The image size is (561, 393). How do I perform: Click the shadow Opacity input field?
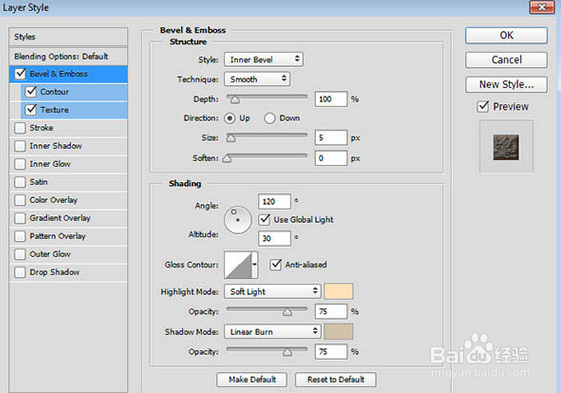pos(331,351)
